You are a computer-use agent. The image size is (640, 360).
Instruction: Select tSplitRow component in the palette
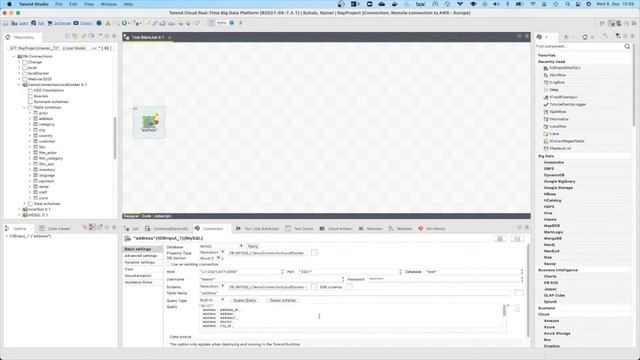558,112
